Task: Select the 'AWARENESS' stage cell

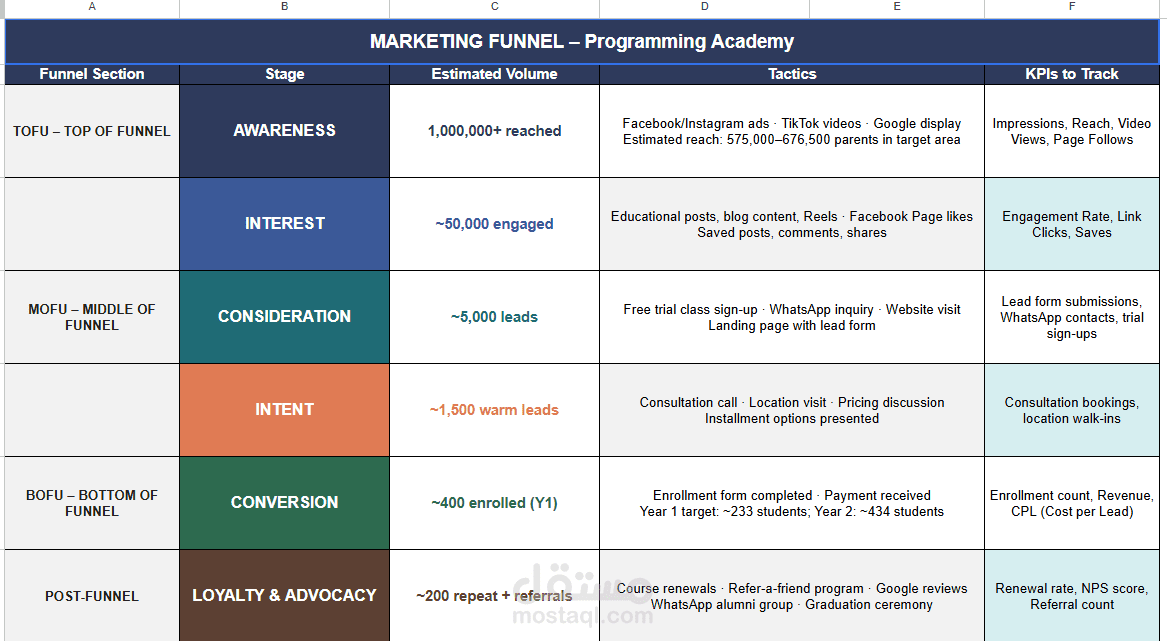Action: point(284,131)
